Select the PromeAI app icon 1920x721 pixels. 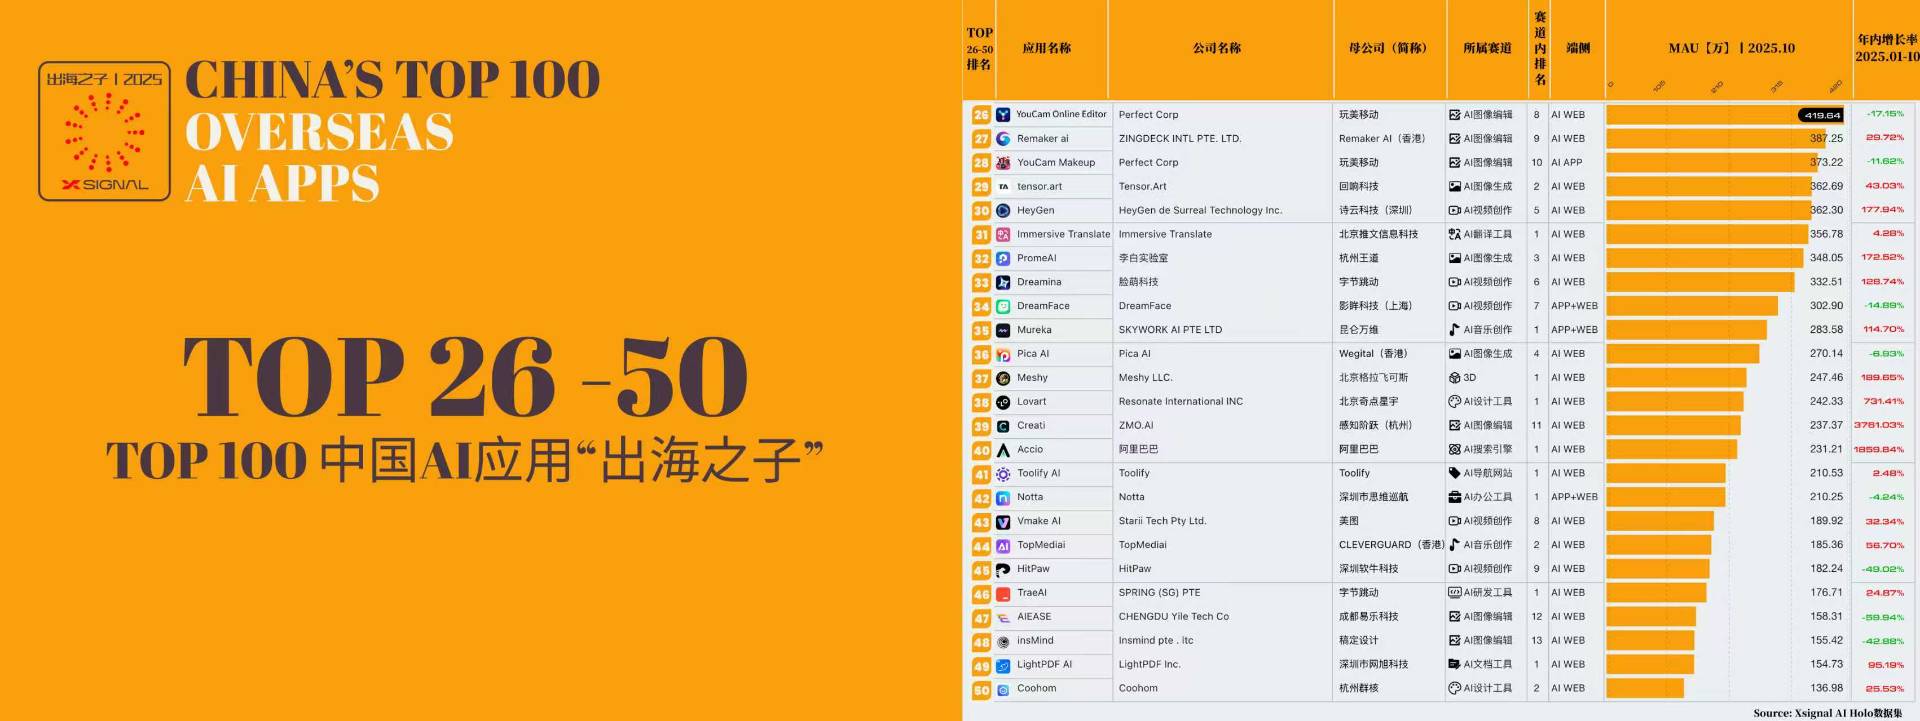[x=1003, y=258]
